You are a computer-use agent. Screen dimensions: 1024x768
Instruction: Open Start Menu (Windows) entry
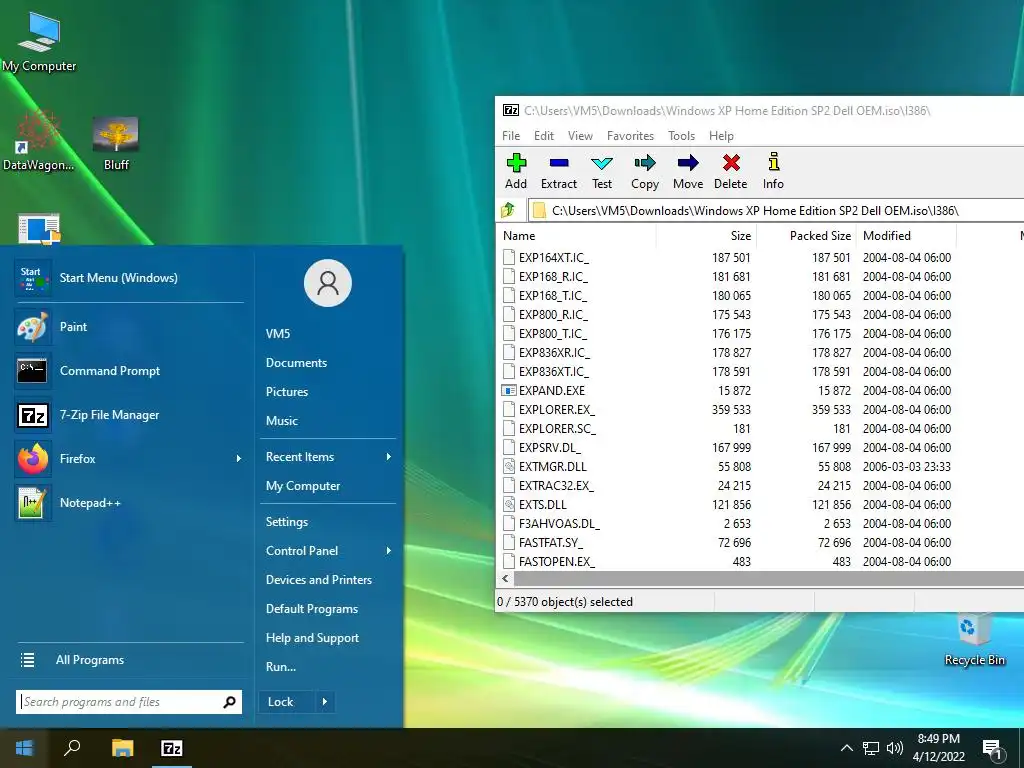point(129,278)
